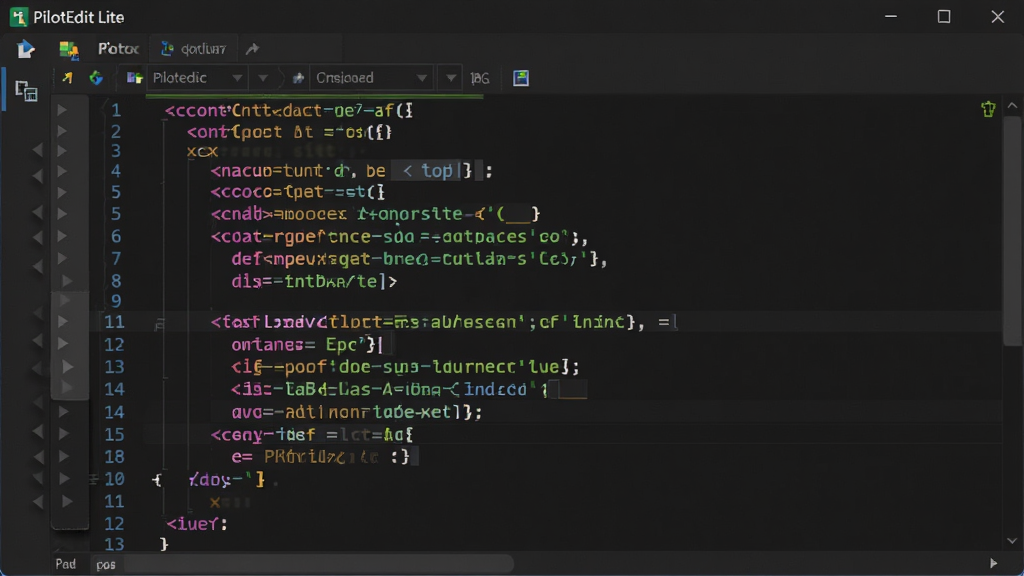Toggle the right-pointing fold arrow on line 7
The image size is (1024, 576).
tap(63, 259)
